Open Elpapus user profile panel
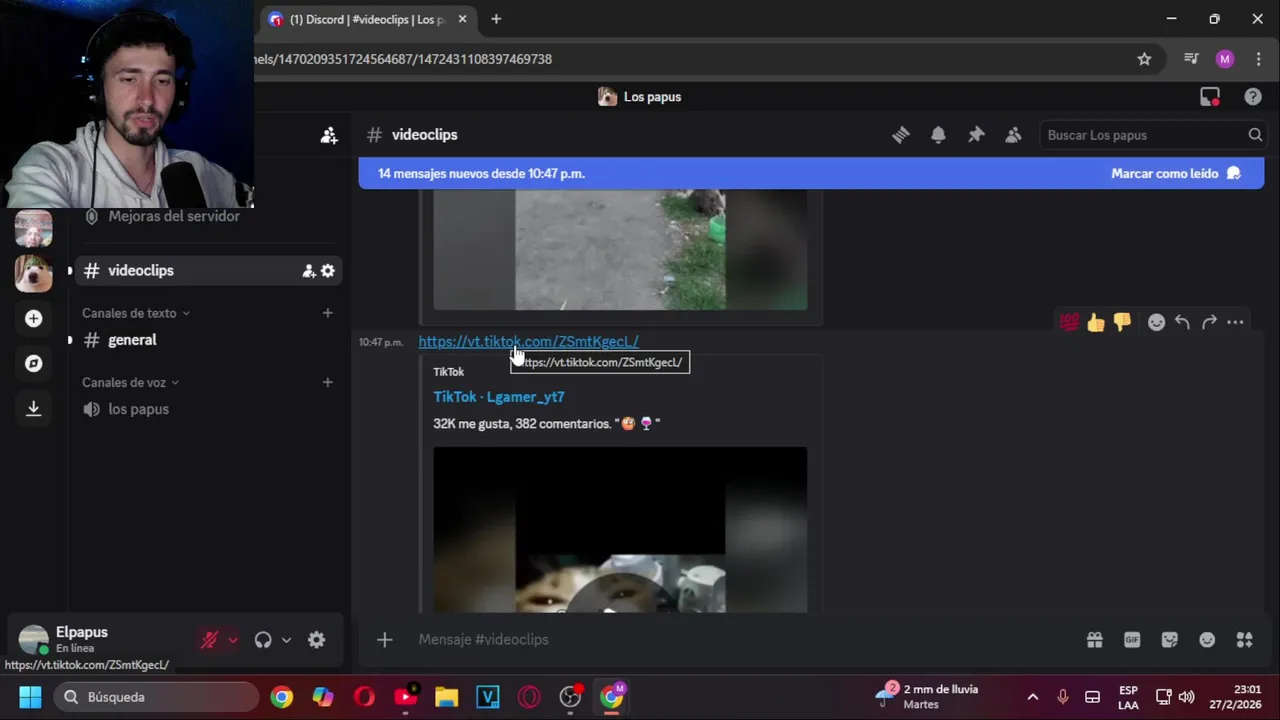 pyautogui.click(x=100, y=640)
